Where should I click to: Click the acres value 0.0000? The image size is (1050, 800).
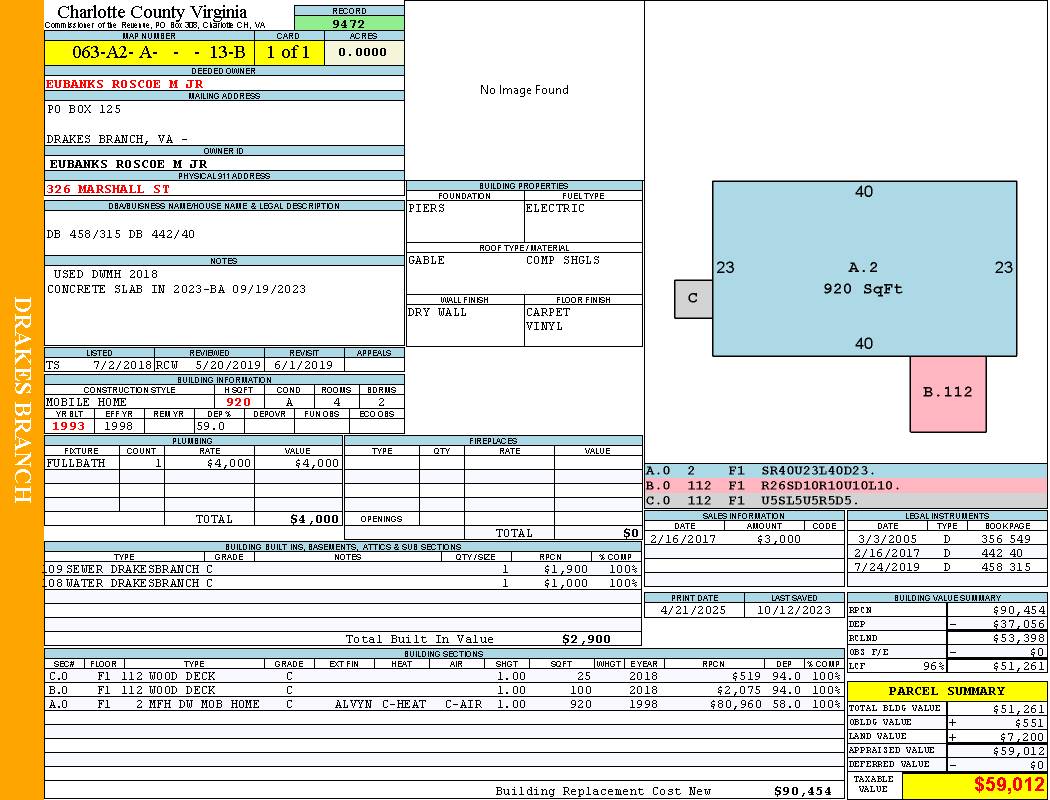pos(363,52)
